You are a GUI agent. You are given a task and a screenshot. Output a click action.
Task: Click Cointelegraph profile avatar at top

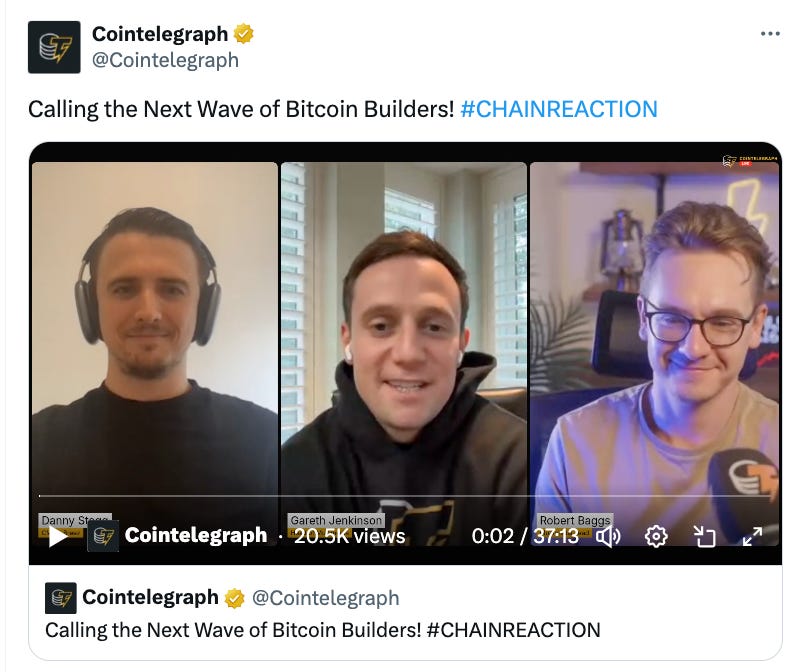pyautogui.click(x=54, y=47)
